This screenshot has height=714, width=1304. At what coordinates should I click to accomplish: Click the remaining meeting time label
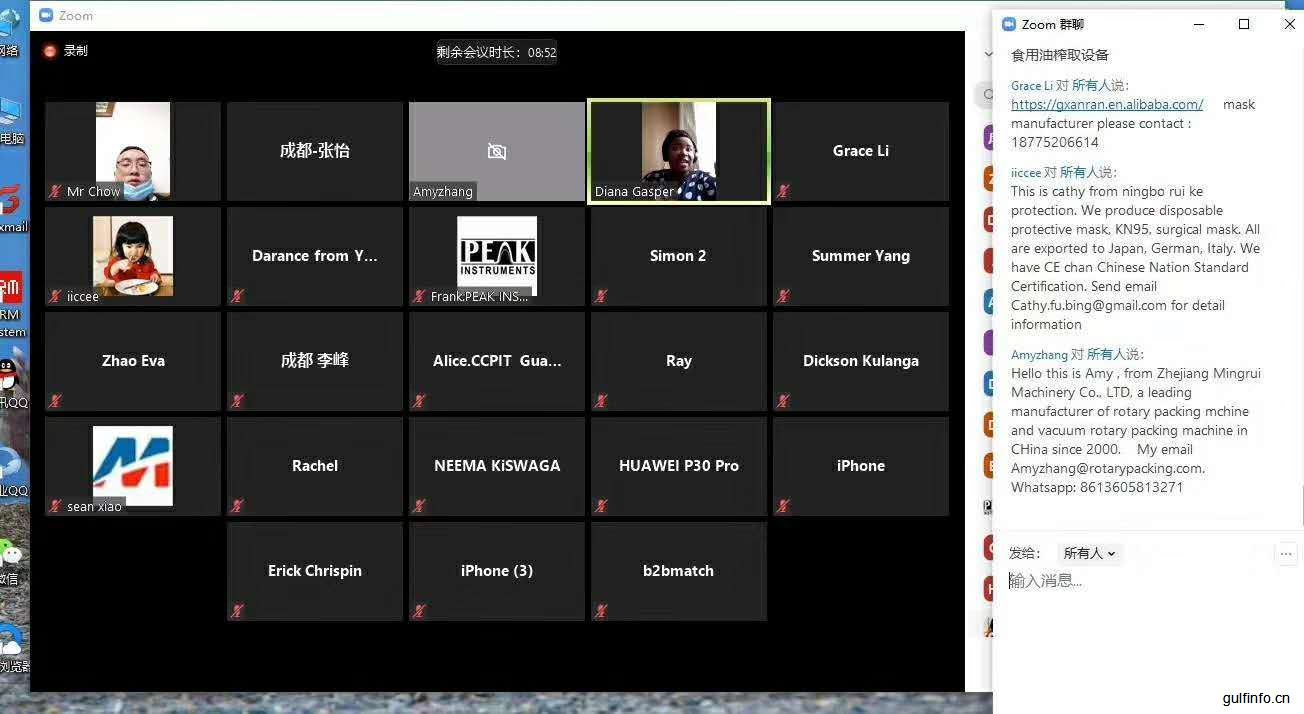496,52
